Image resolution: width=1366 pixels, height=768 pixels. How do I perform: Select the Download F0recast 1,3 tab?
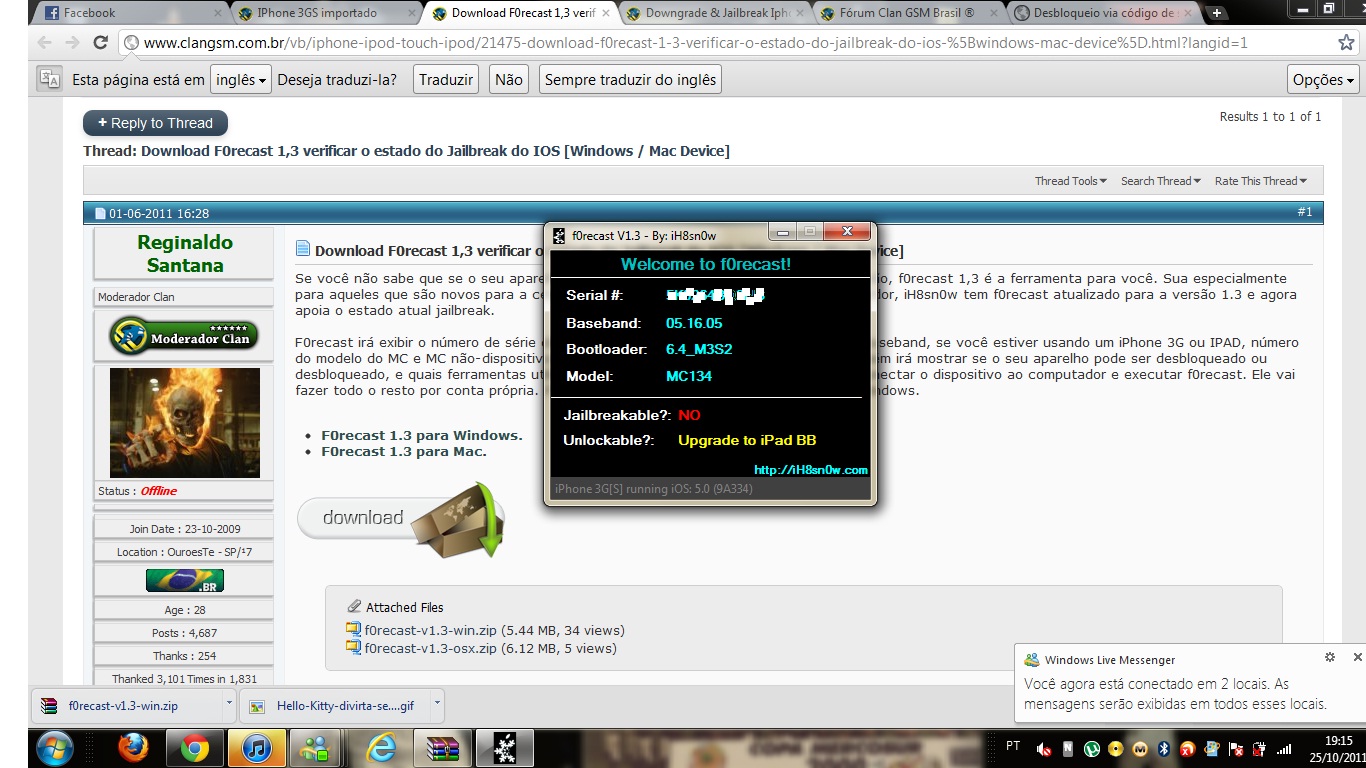(x=520, y=13)
